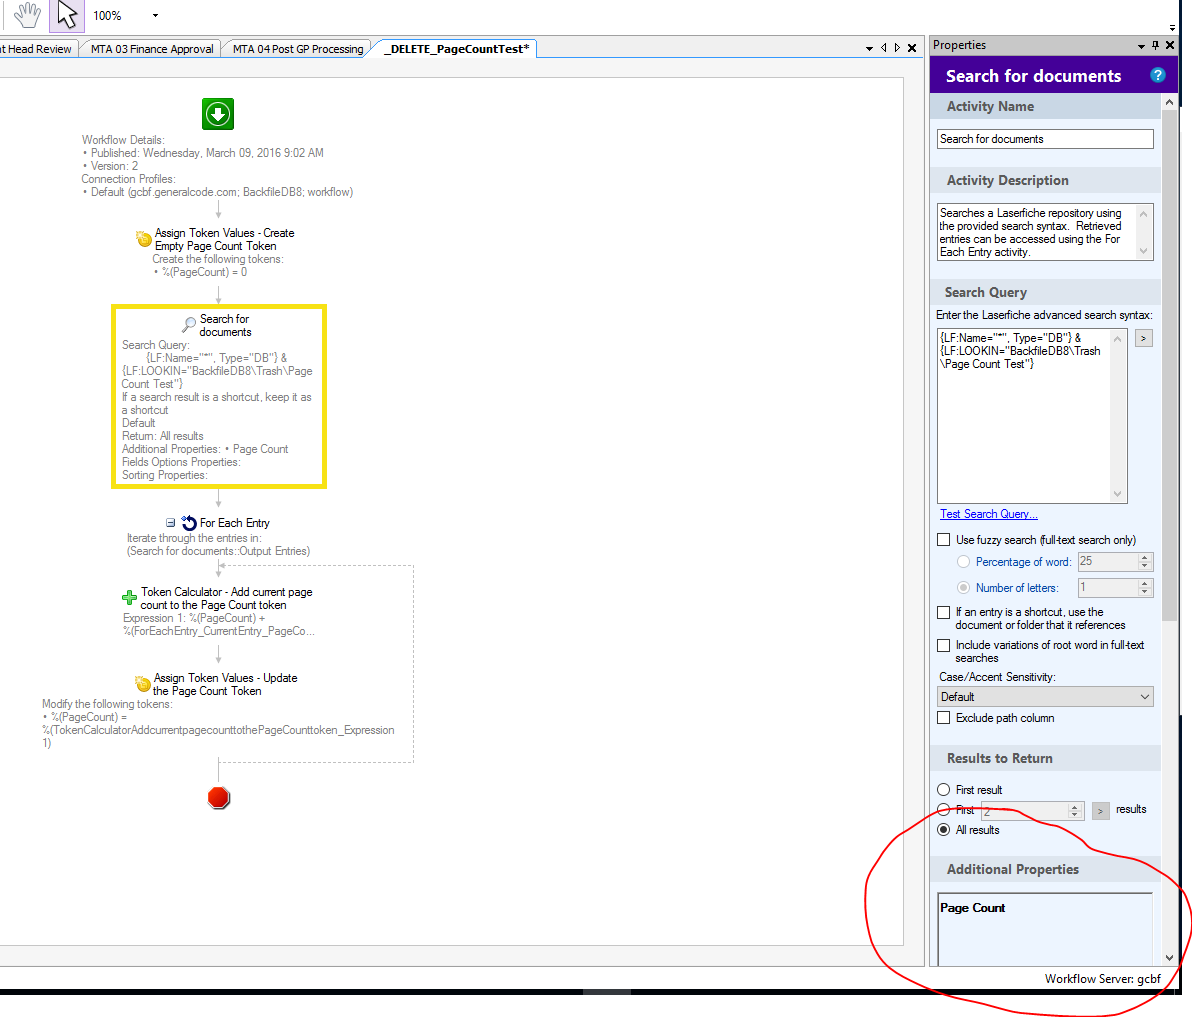Open the zoom level dropdown

click(155, 16)
